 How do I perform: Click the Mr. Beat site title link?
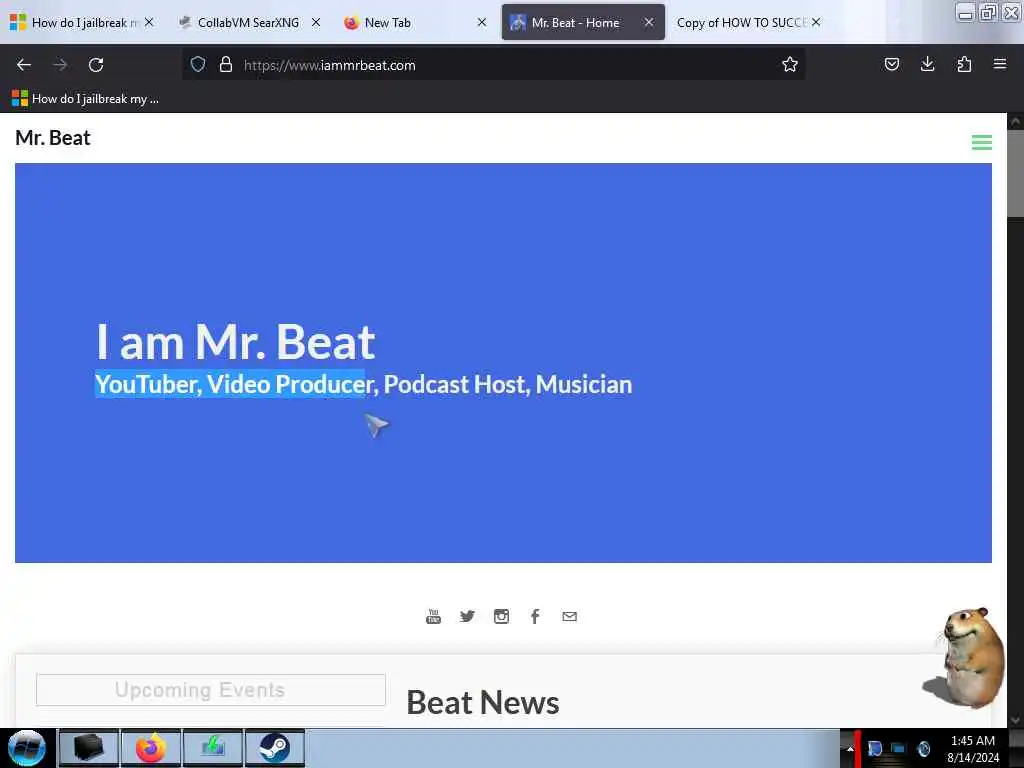[x=53, y=138]
